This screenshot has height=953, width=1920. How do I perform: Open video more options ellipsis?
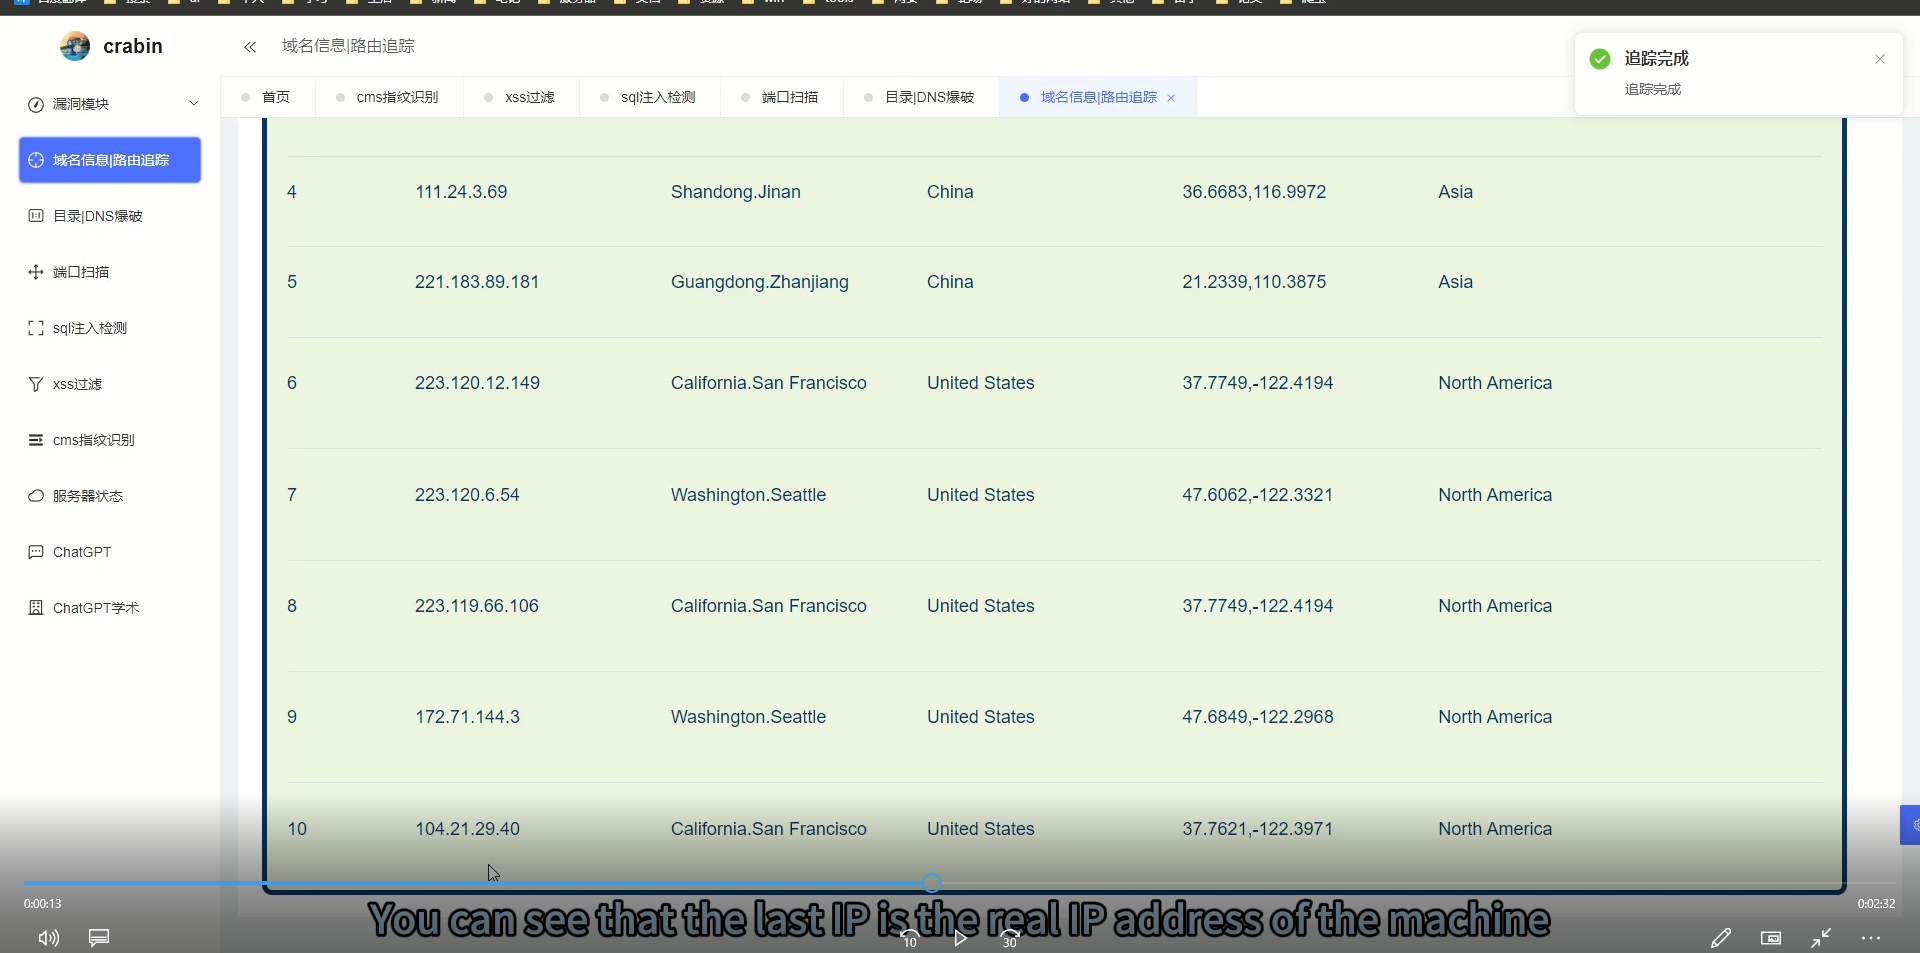(1871, 938)
